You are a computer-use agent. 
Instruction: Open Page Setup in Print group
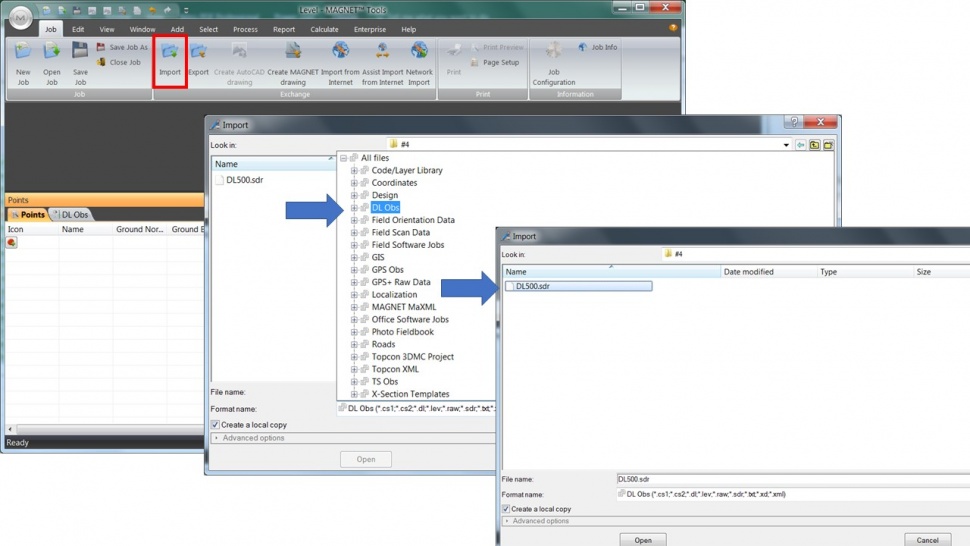pos(494,62)
